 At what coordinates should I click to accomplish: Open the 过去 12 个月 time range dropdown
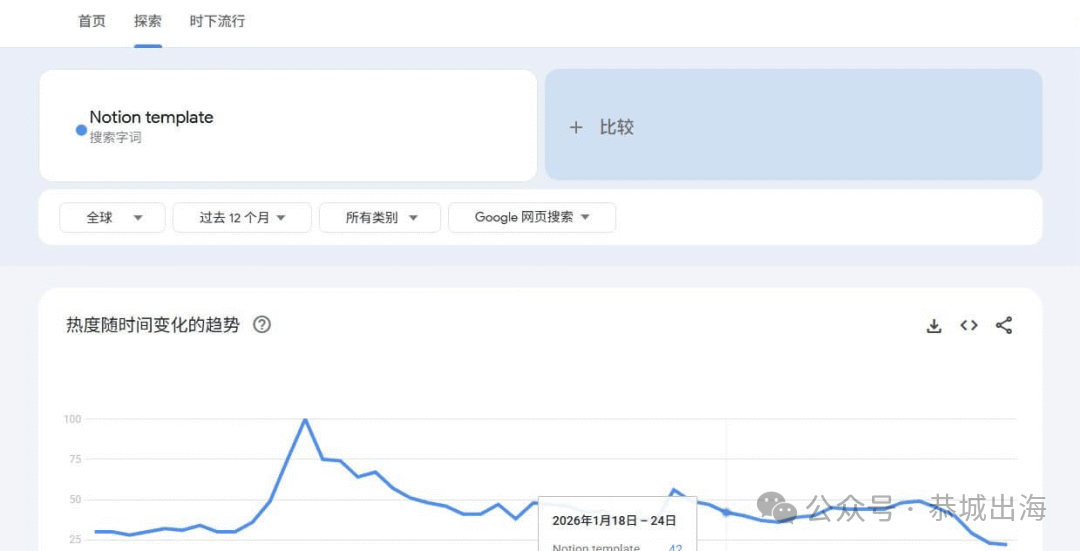tap(242, 218)
